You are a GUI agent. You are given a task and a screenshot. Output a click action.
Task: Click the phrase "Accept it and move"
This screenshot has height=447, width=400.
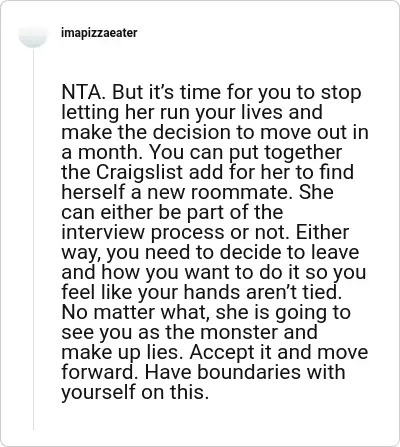(x=279, y=352)
